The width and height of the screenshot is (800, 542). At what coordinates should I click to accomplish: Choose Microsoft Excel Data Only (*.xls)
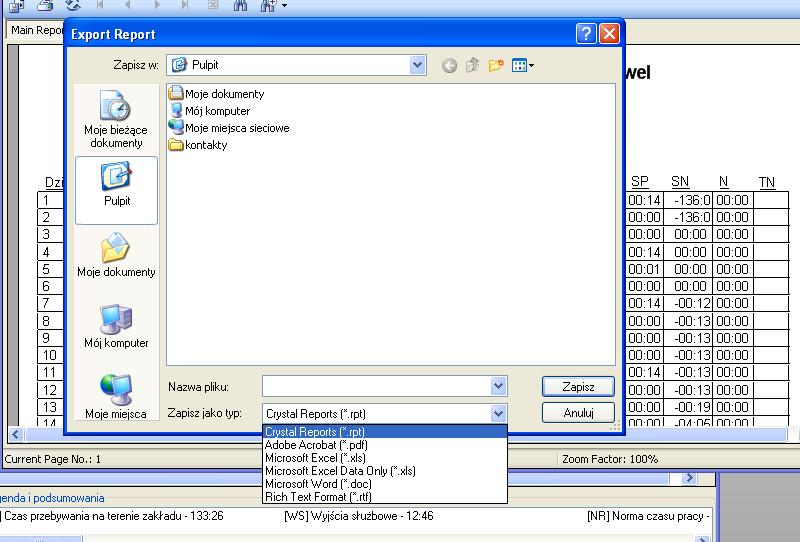pos(385,471)
